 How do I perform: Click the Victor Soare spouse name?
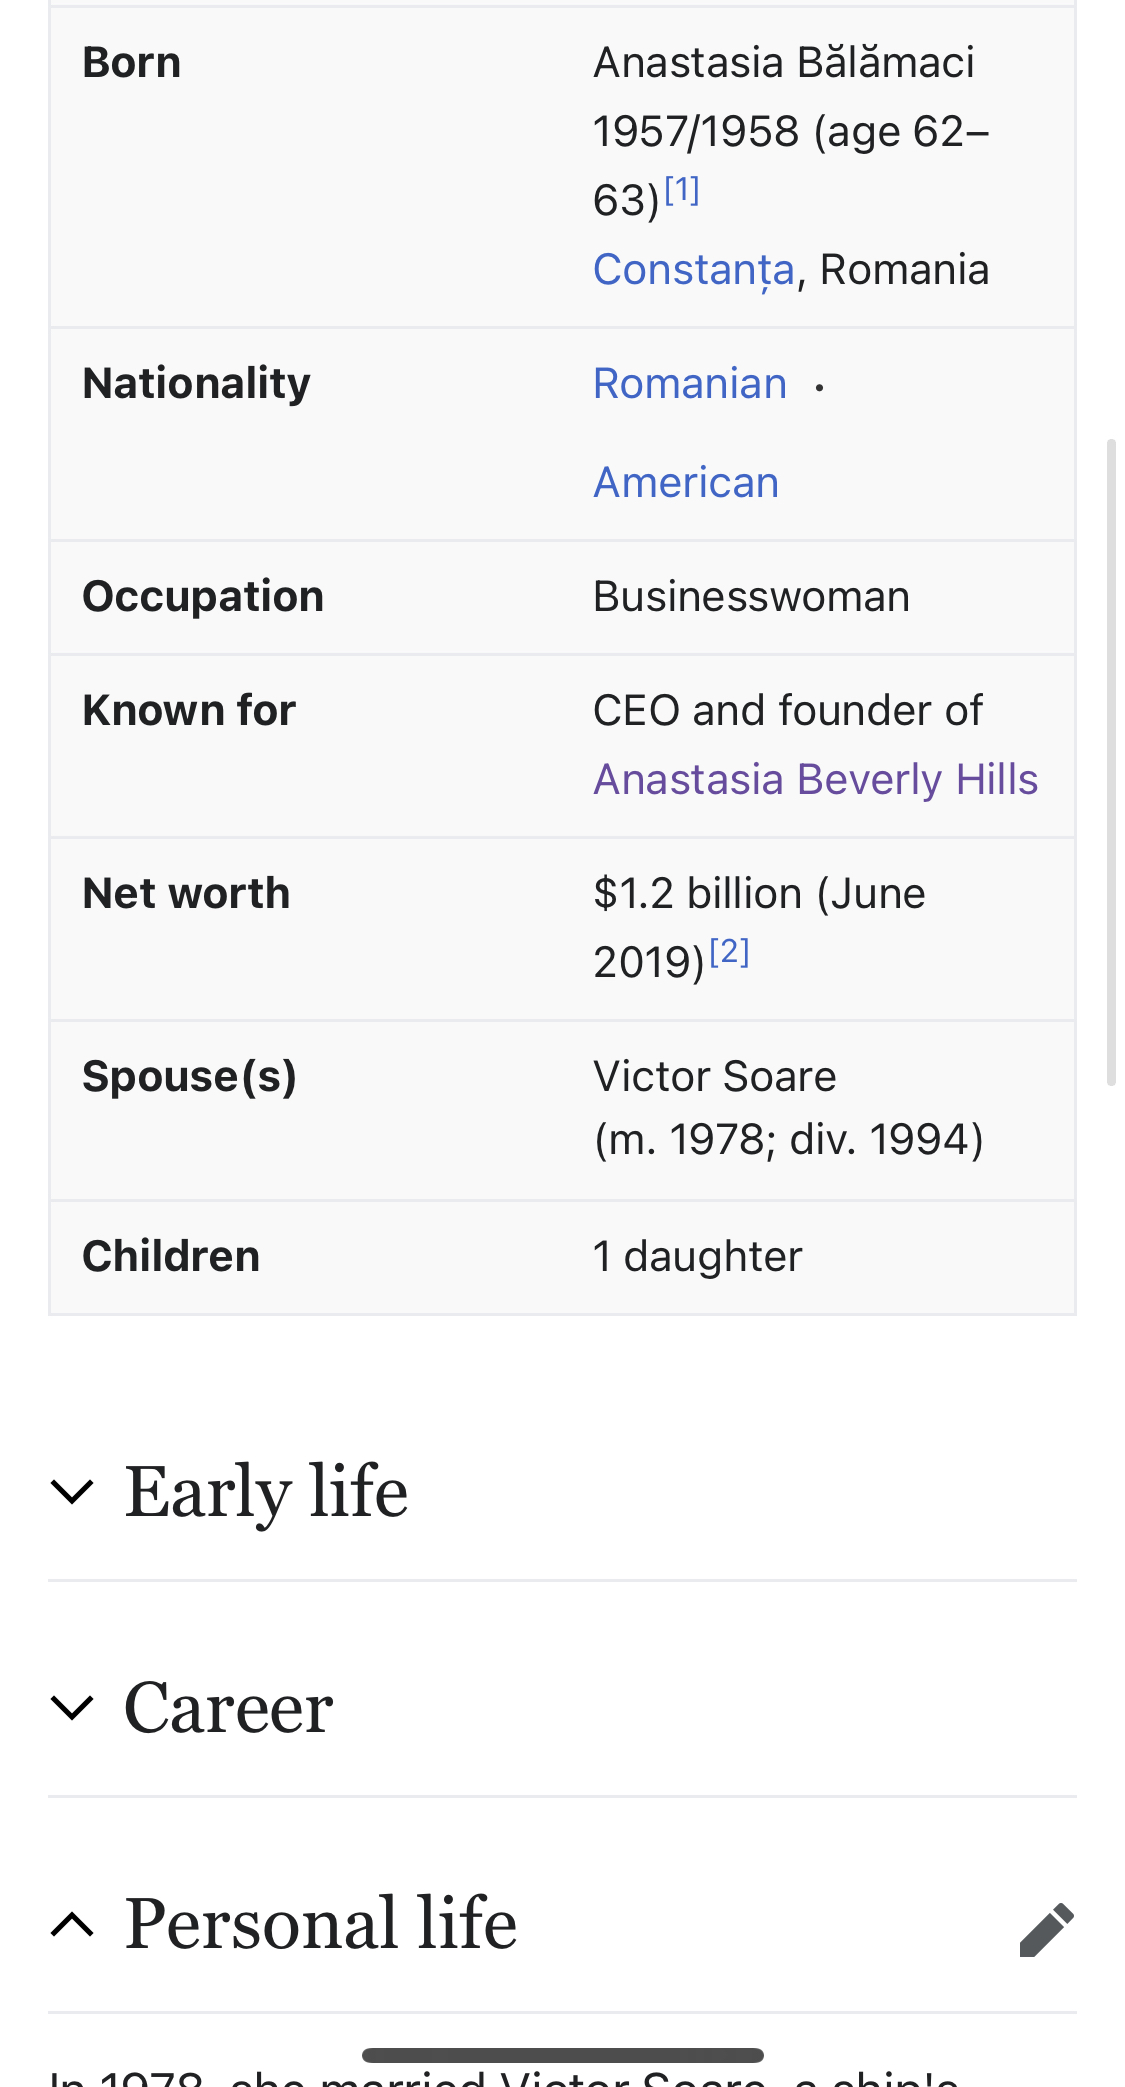point(714,1077)
